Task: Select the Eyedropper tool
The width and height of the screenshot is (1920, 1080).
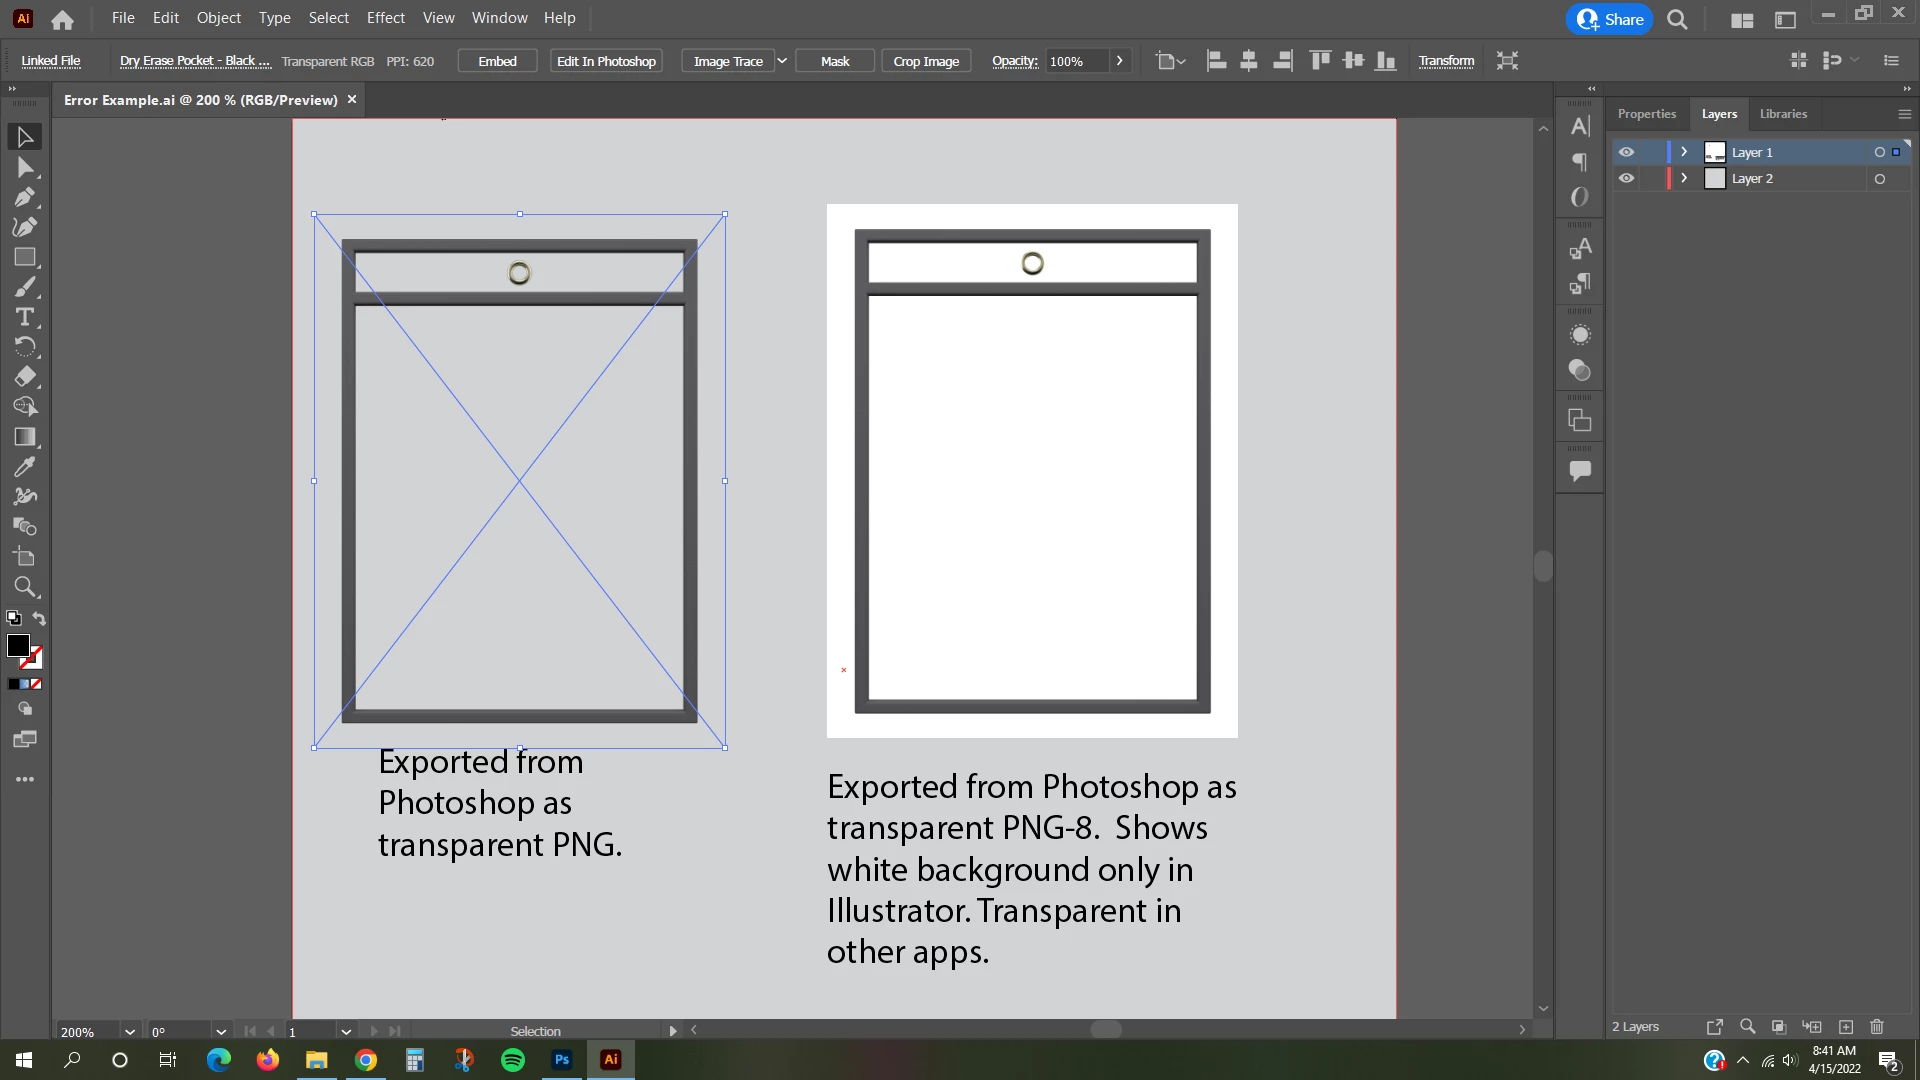Action: (25, 467)
